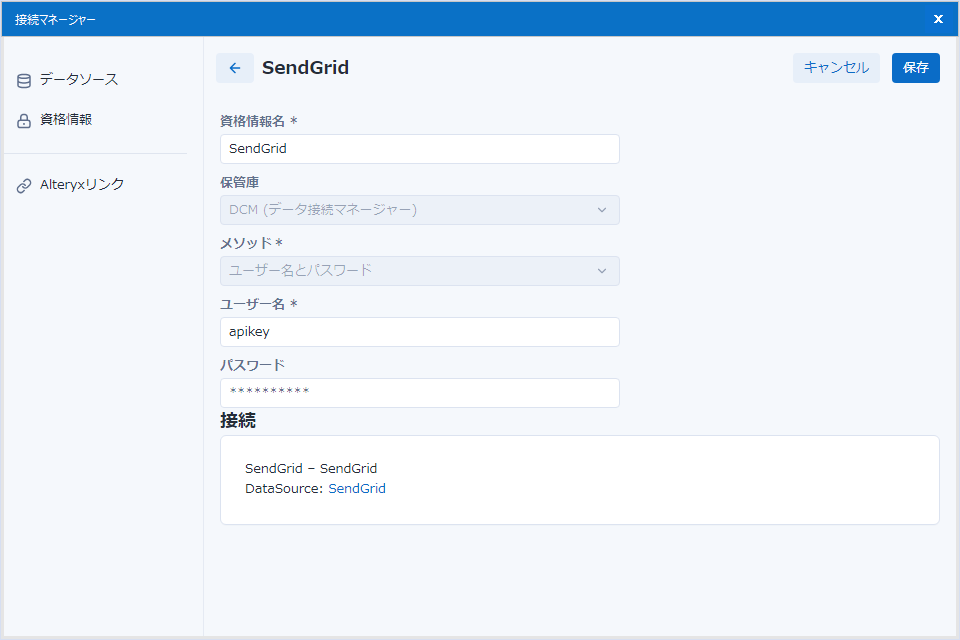Open Alteryxリンク from the sidebar

(82, 185)
